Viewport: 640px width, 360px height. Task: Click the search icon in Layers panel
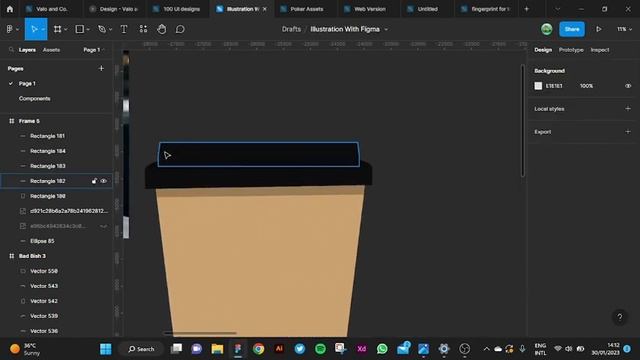click(11, 50)
